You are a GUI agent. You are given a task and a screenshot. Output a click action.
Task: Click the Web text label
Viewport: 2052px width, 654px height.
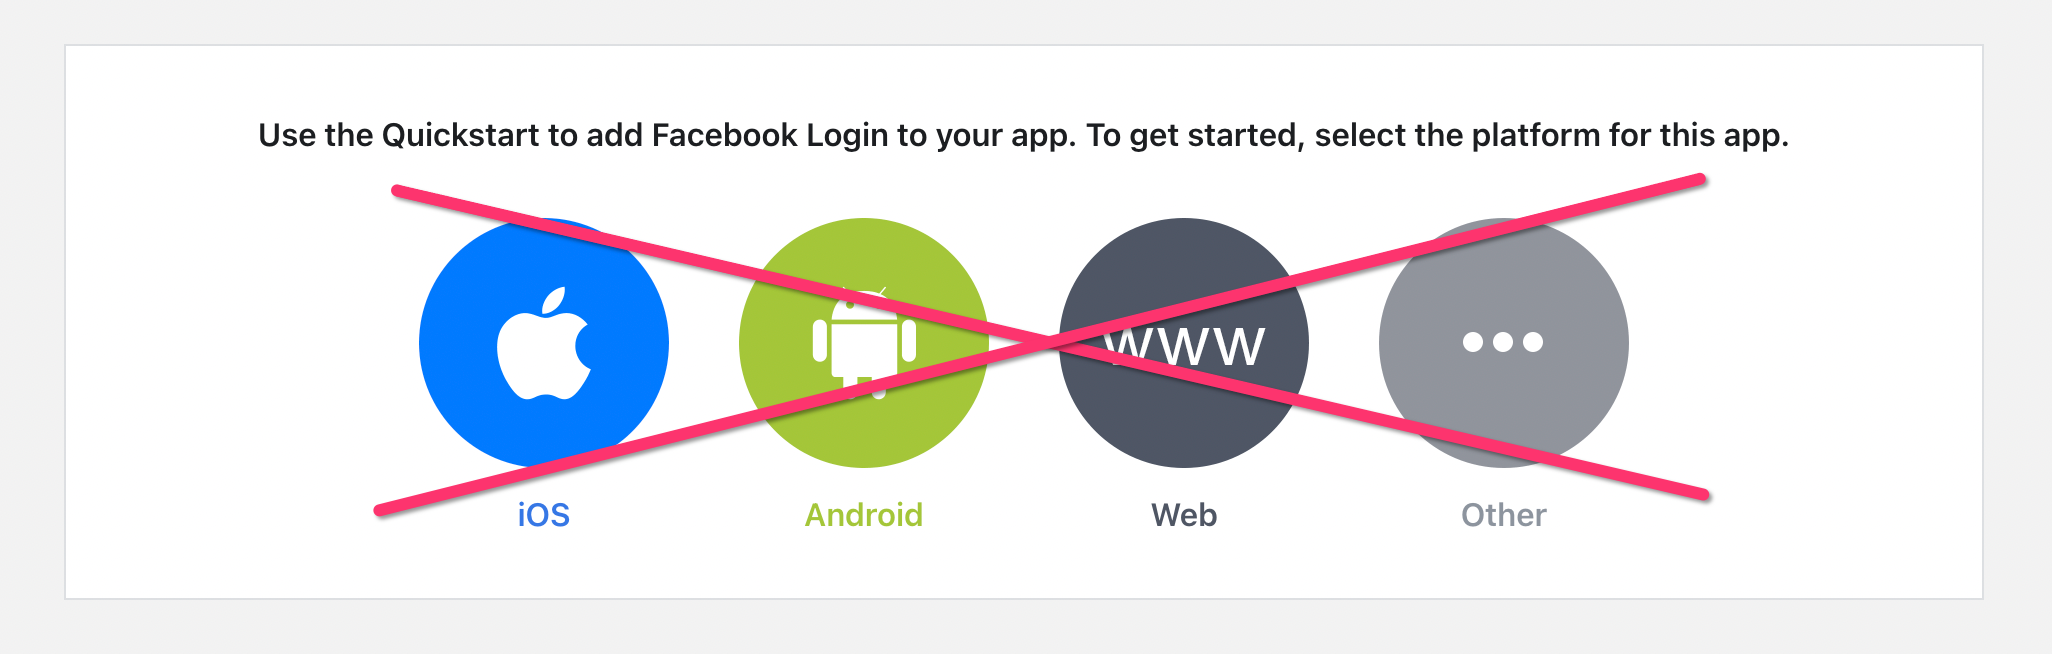(1184, 515)
